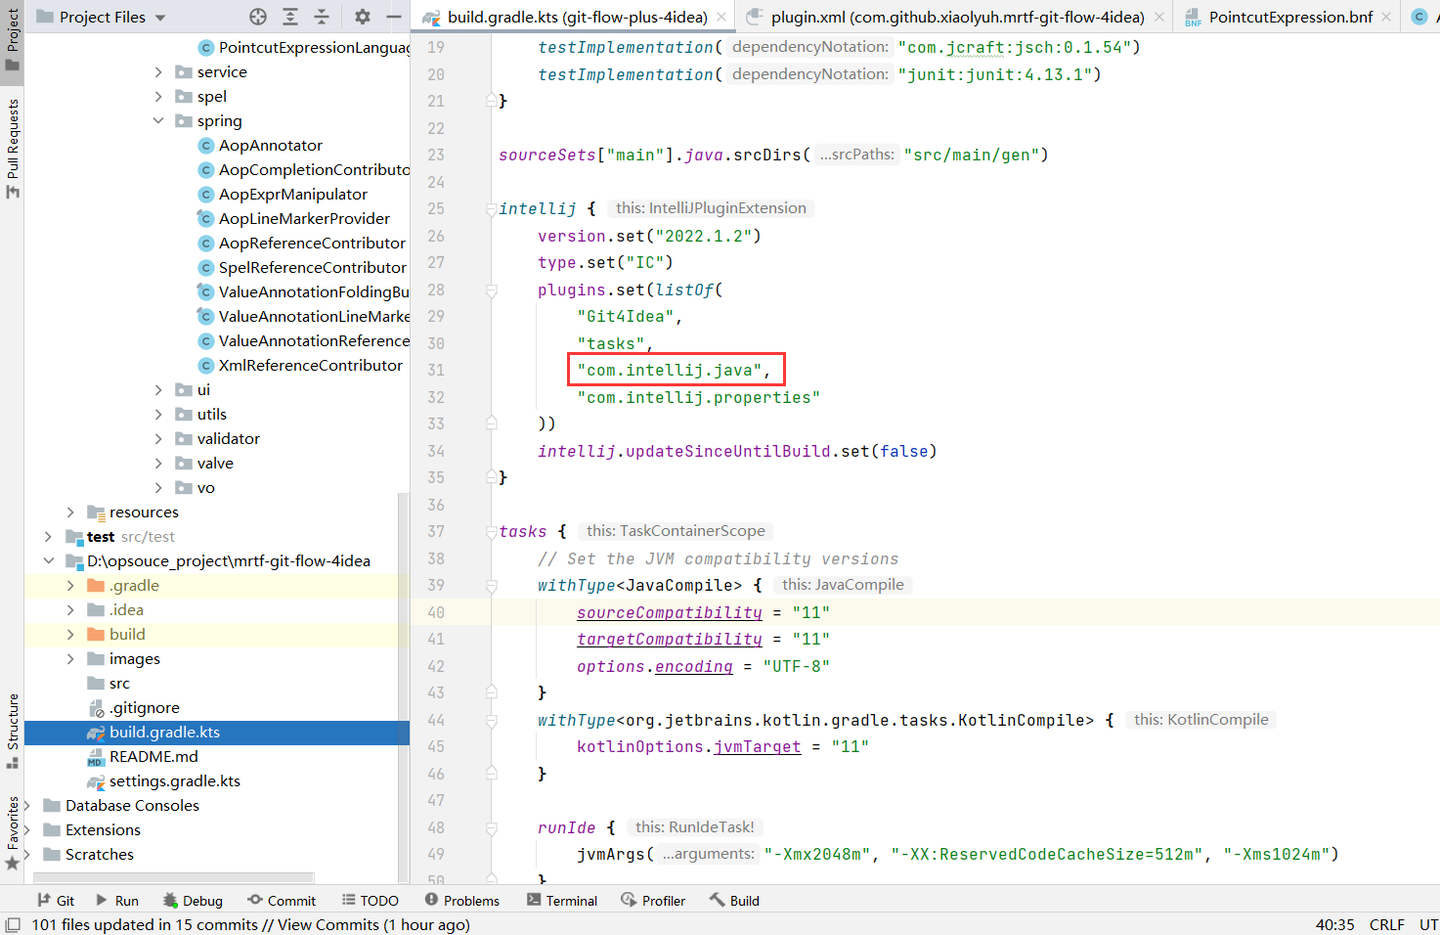Collapse the spring package in the tree
Screen dimensions: 1440x935
pos(158,120)
